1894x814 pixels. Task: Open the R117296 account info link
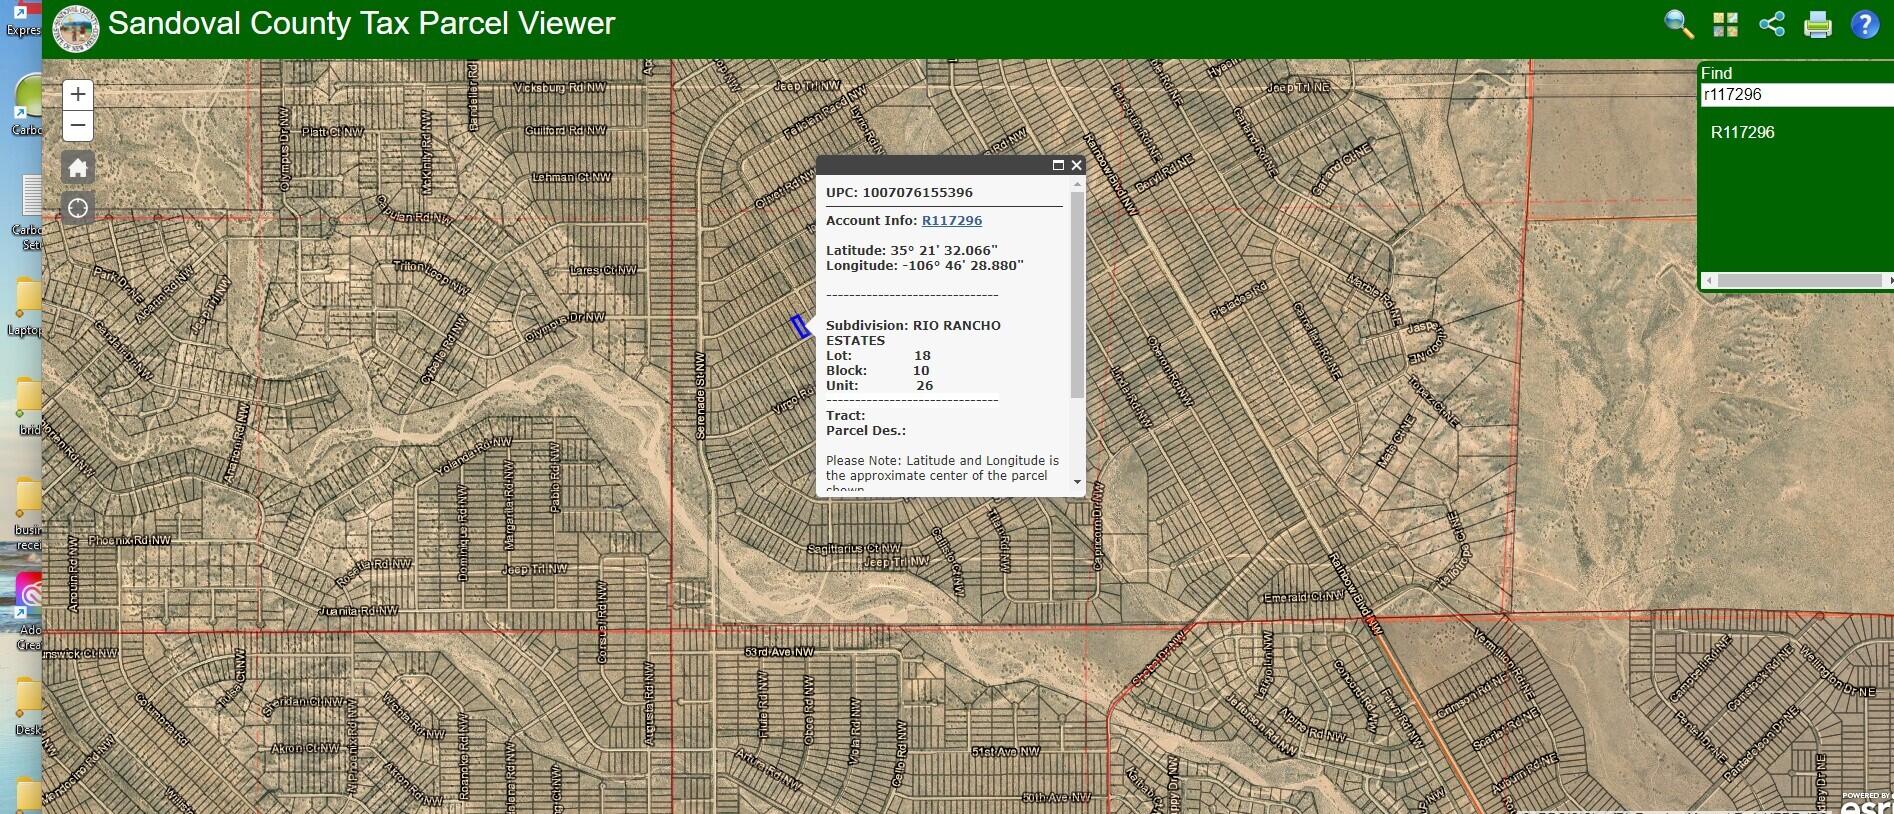(x=951, y=220)
